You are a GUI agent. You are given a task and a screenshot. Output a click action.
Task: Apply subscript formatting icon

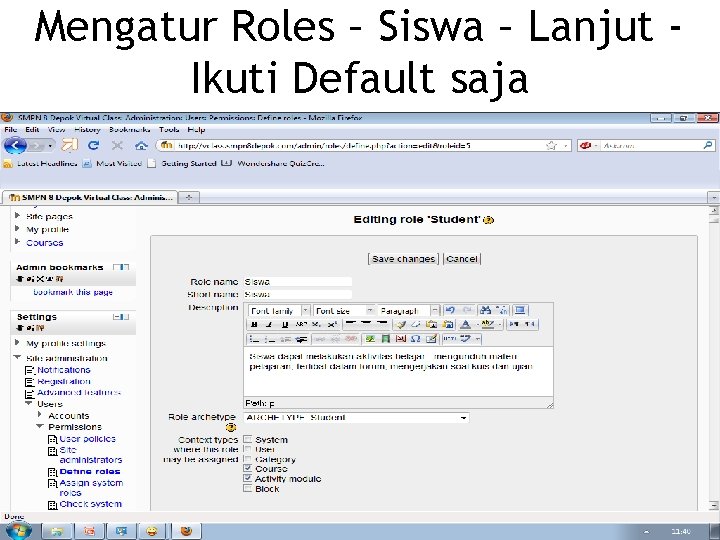coord(316,325)
